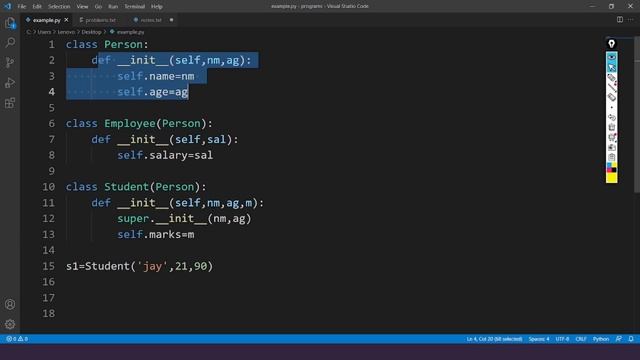Open the File menu
The height and width of the screenshot is (360, 640).
pos(22,7)
